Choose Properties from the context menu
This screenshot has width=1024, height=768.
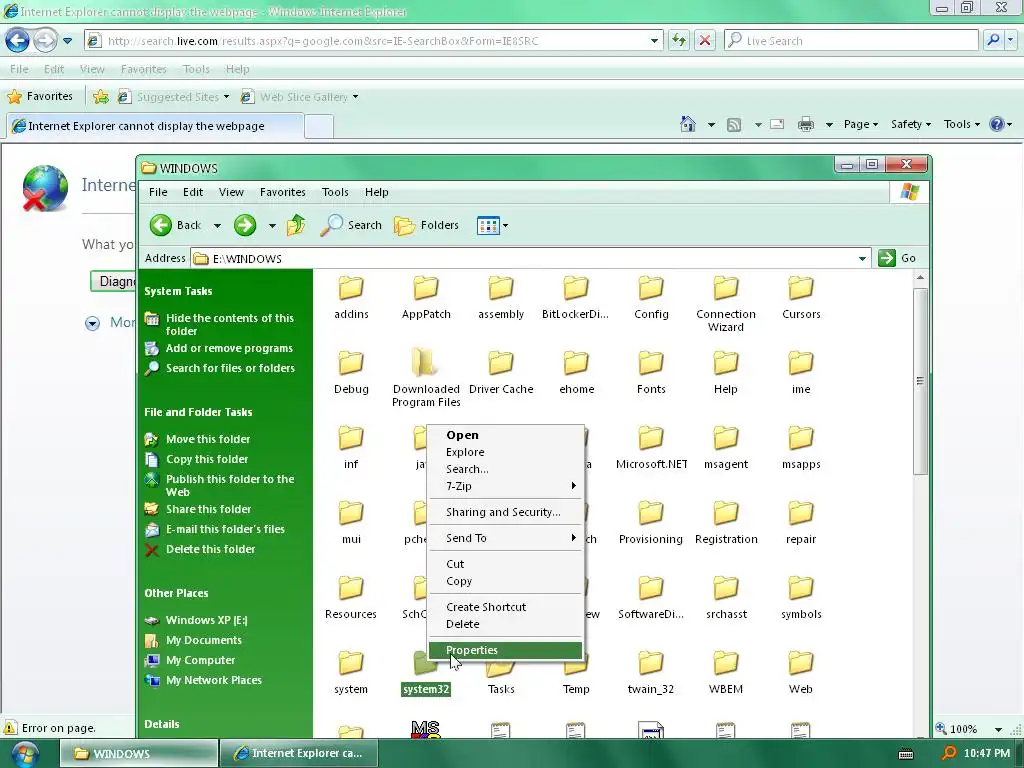(505, 650)
